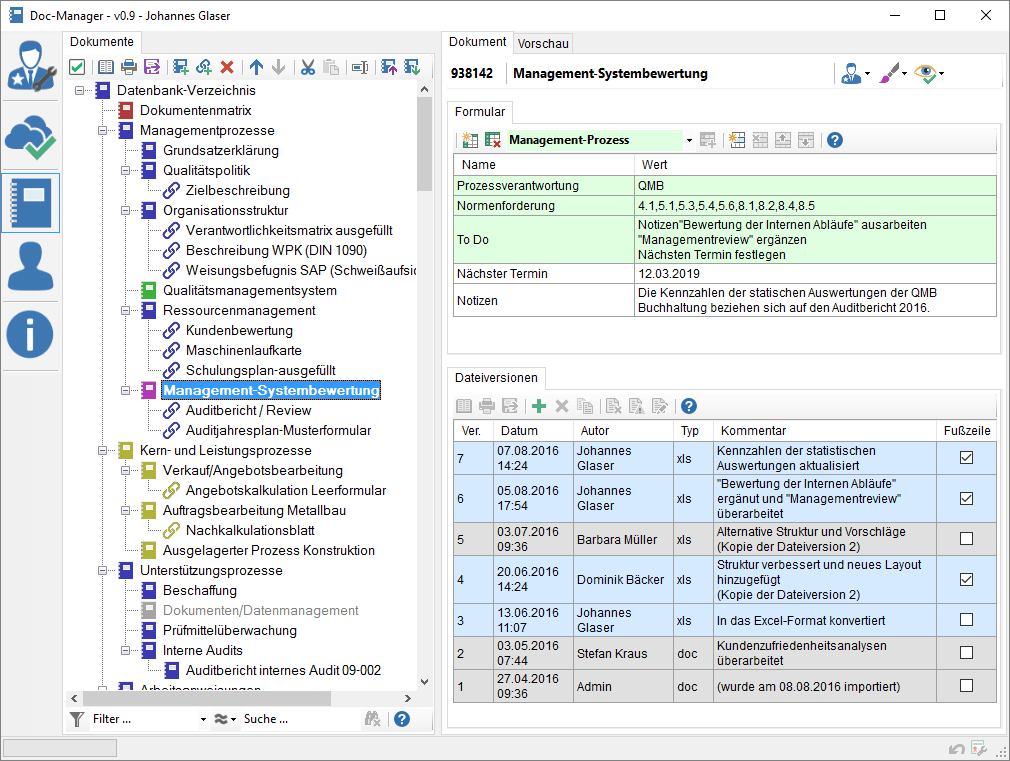The image size is (1010, 761).
Task: Click the red X delete icon above the tree
Action: click(x=227, y=67)
